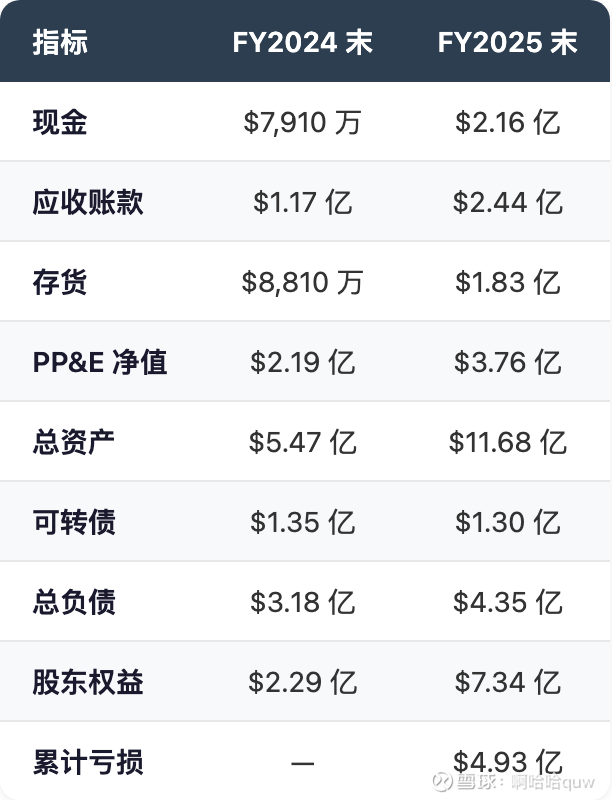Click the $11.68 亿 total assets value
612x800 pixels.
pos(507,442)
